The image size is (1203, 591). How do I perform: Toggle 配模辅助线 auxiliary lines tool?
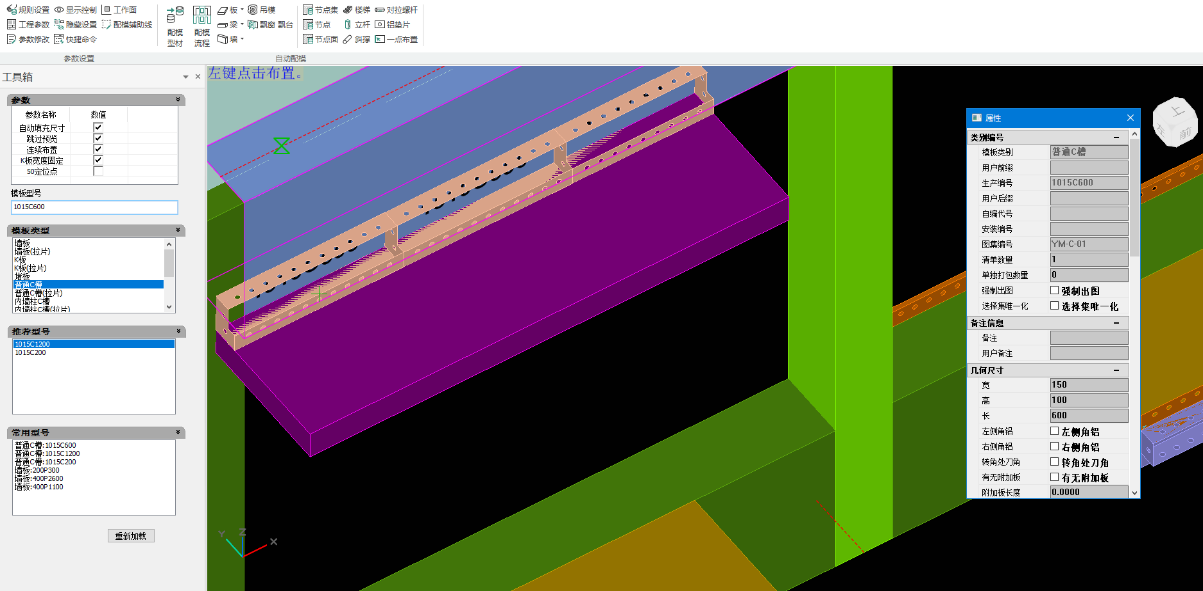126,24
